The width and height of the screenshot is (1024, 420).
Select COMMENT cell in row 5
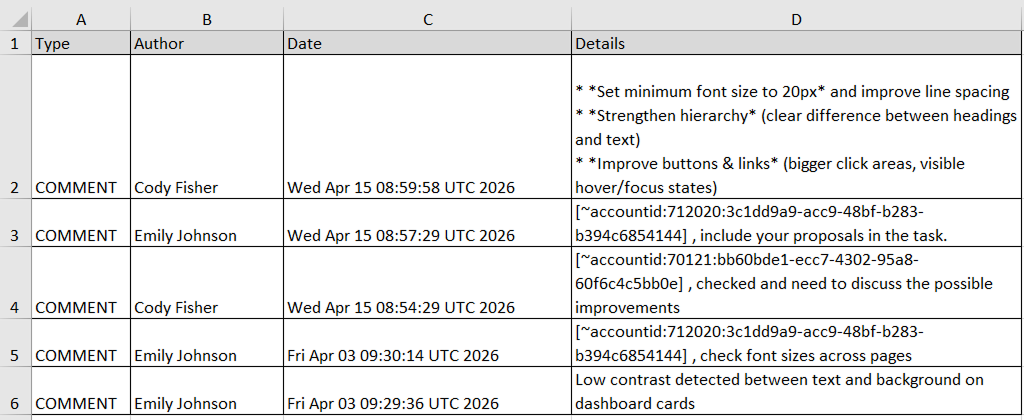[81, 343]
